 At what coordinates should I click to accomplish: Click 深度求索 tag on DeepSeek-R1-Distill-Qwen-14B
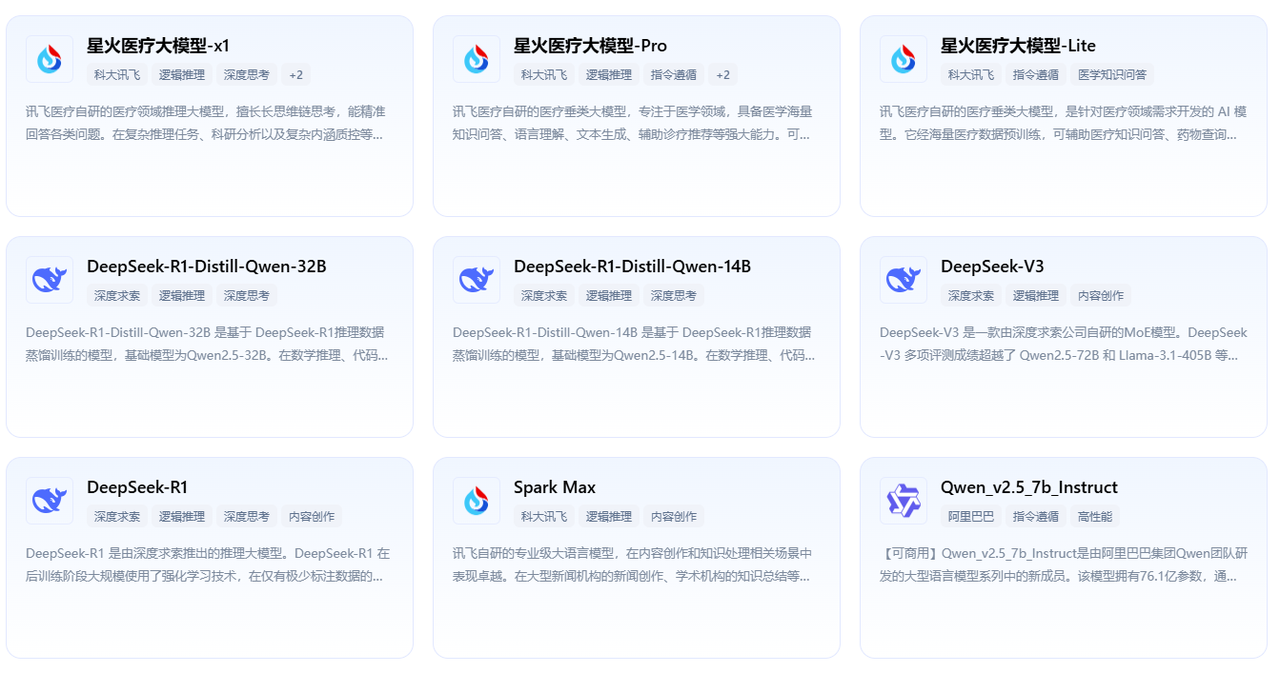click(x=544, y=296)
